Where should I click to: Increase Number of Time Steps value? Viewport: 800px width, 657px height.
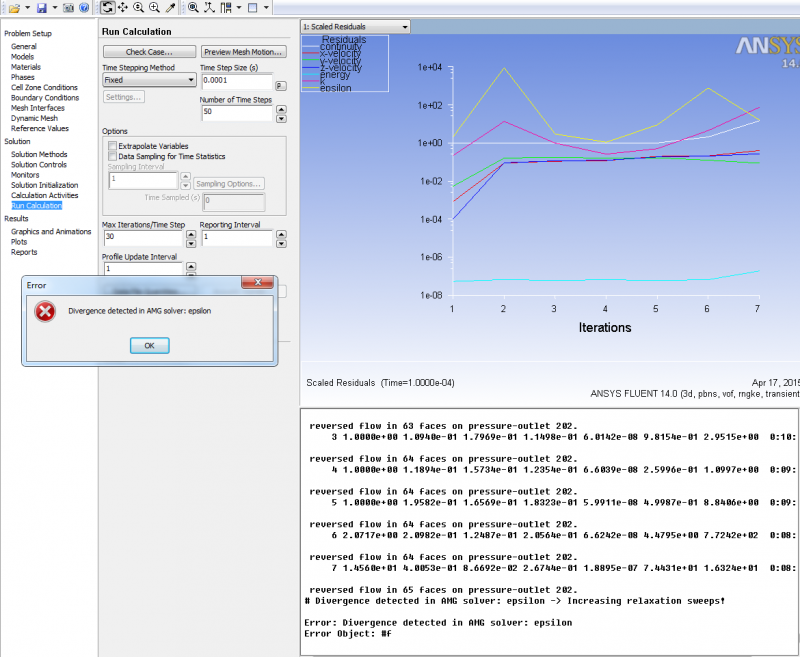pos(280,108)
